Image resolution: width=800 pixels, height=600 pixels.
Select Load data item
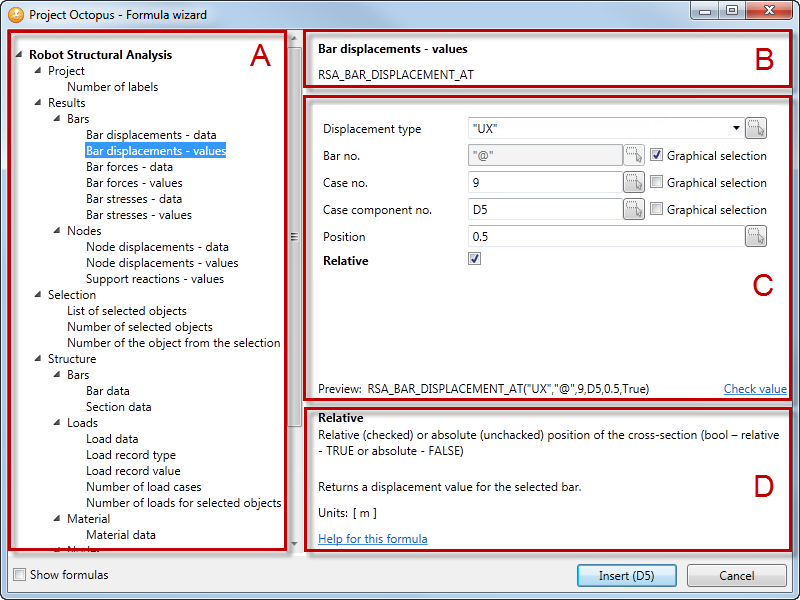(x=112, y=439)
